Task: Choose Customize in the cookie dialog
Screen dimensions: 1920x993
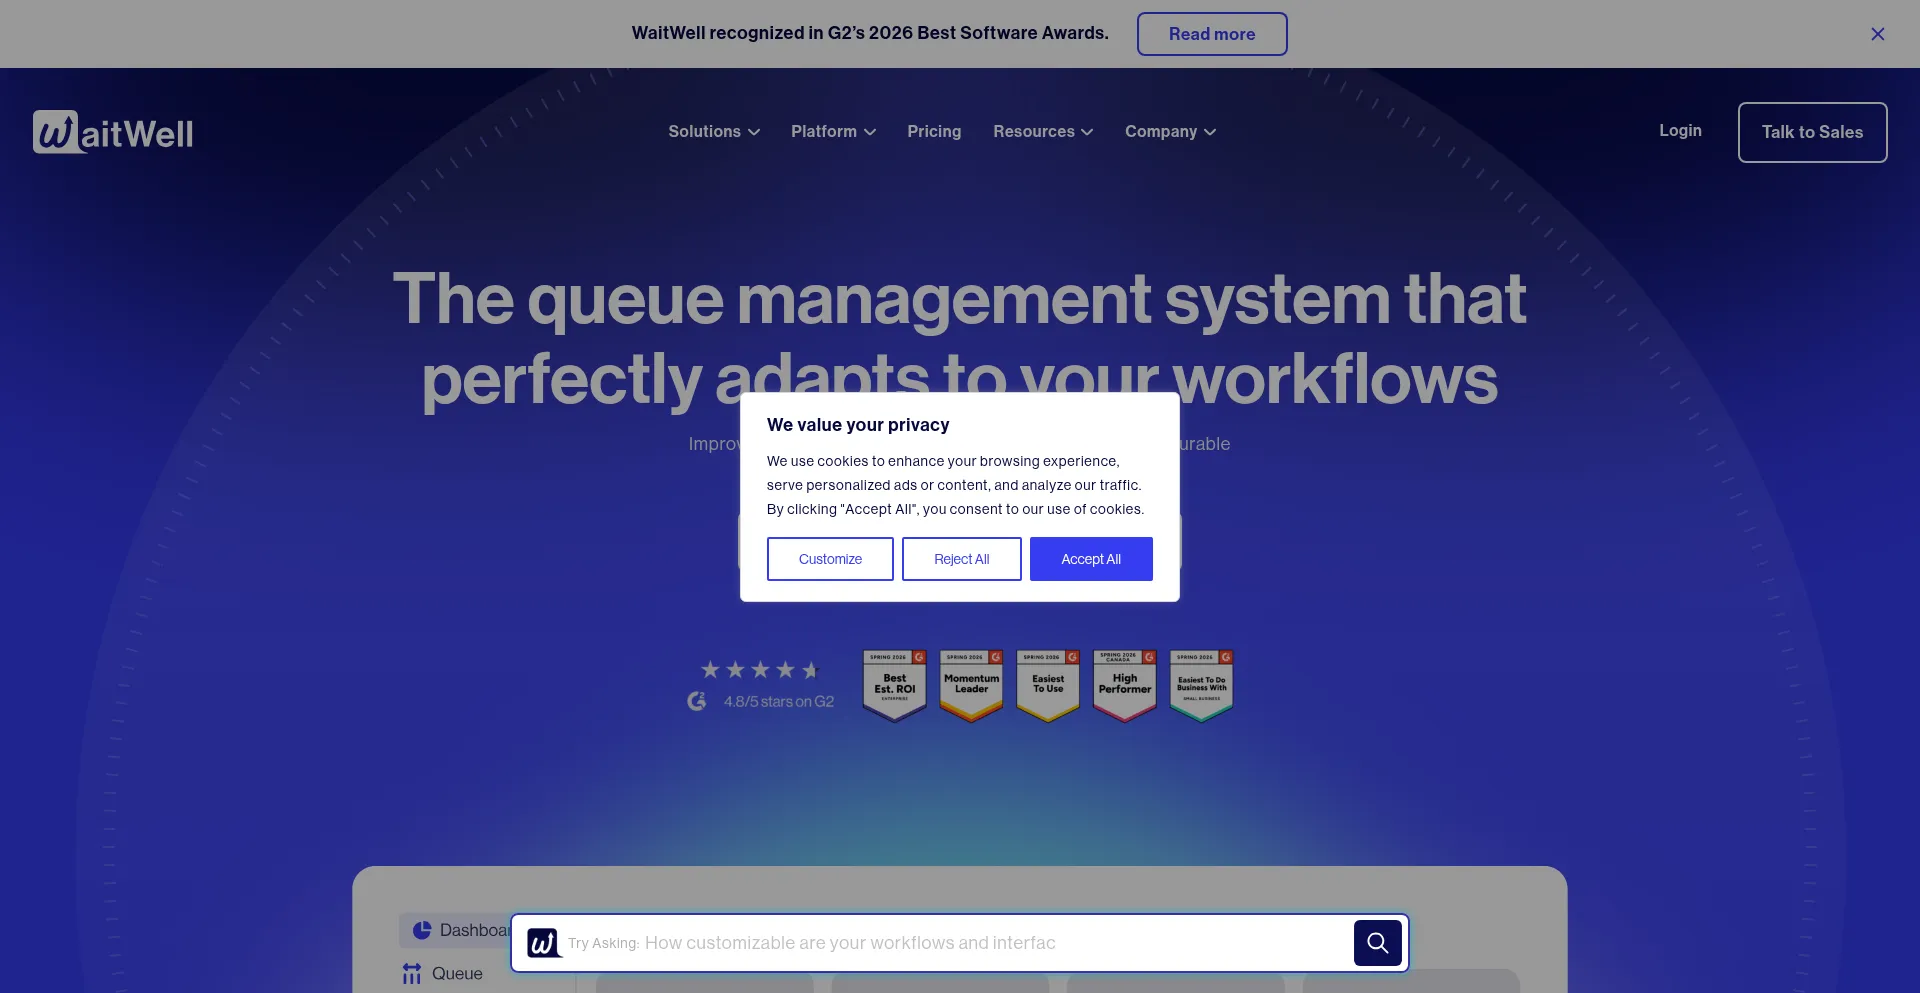Action: (x=830, y=559)
